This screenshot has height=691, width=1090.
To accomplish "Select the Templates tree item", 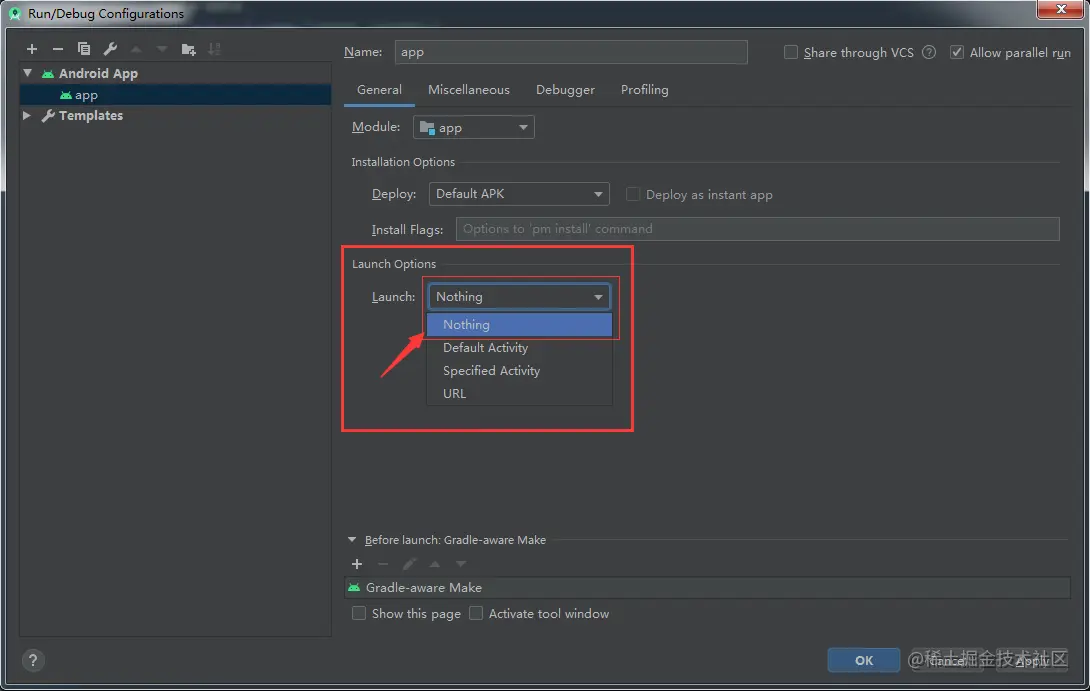I will tap(90, 115).
